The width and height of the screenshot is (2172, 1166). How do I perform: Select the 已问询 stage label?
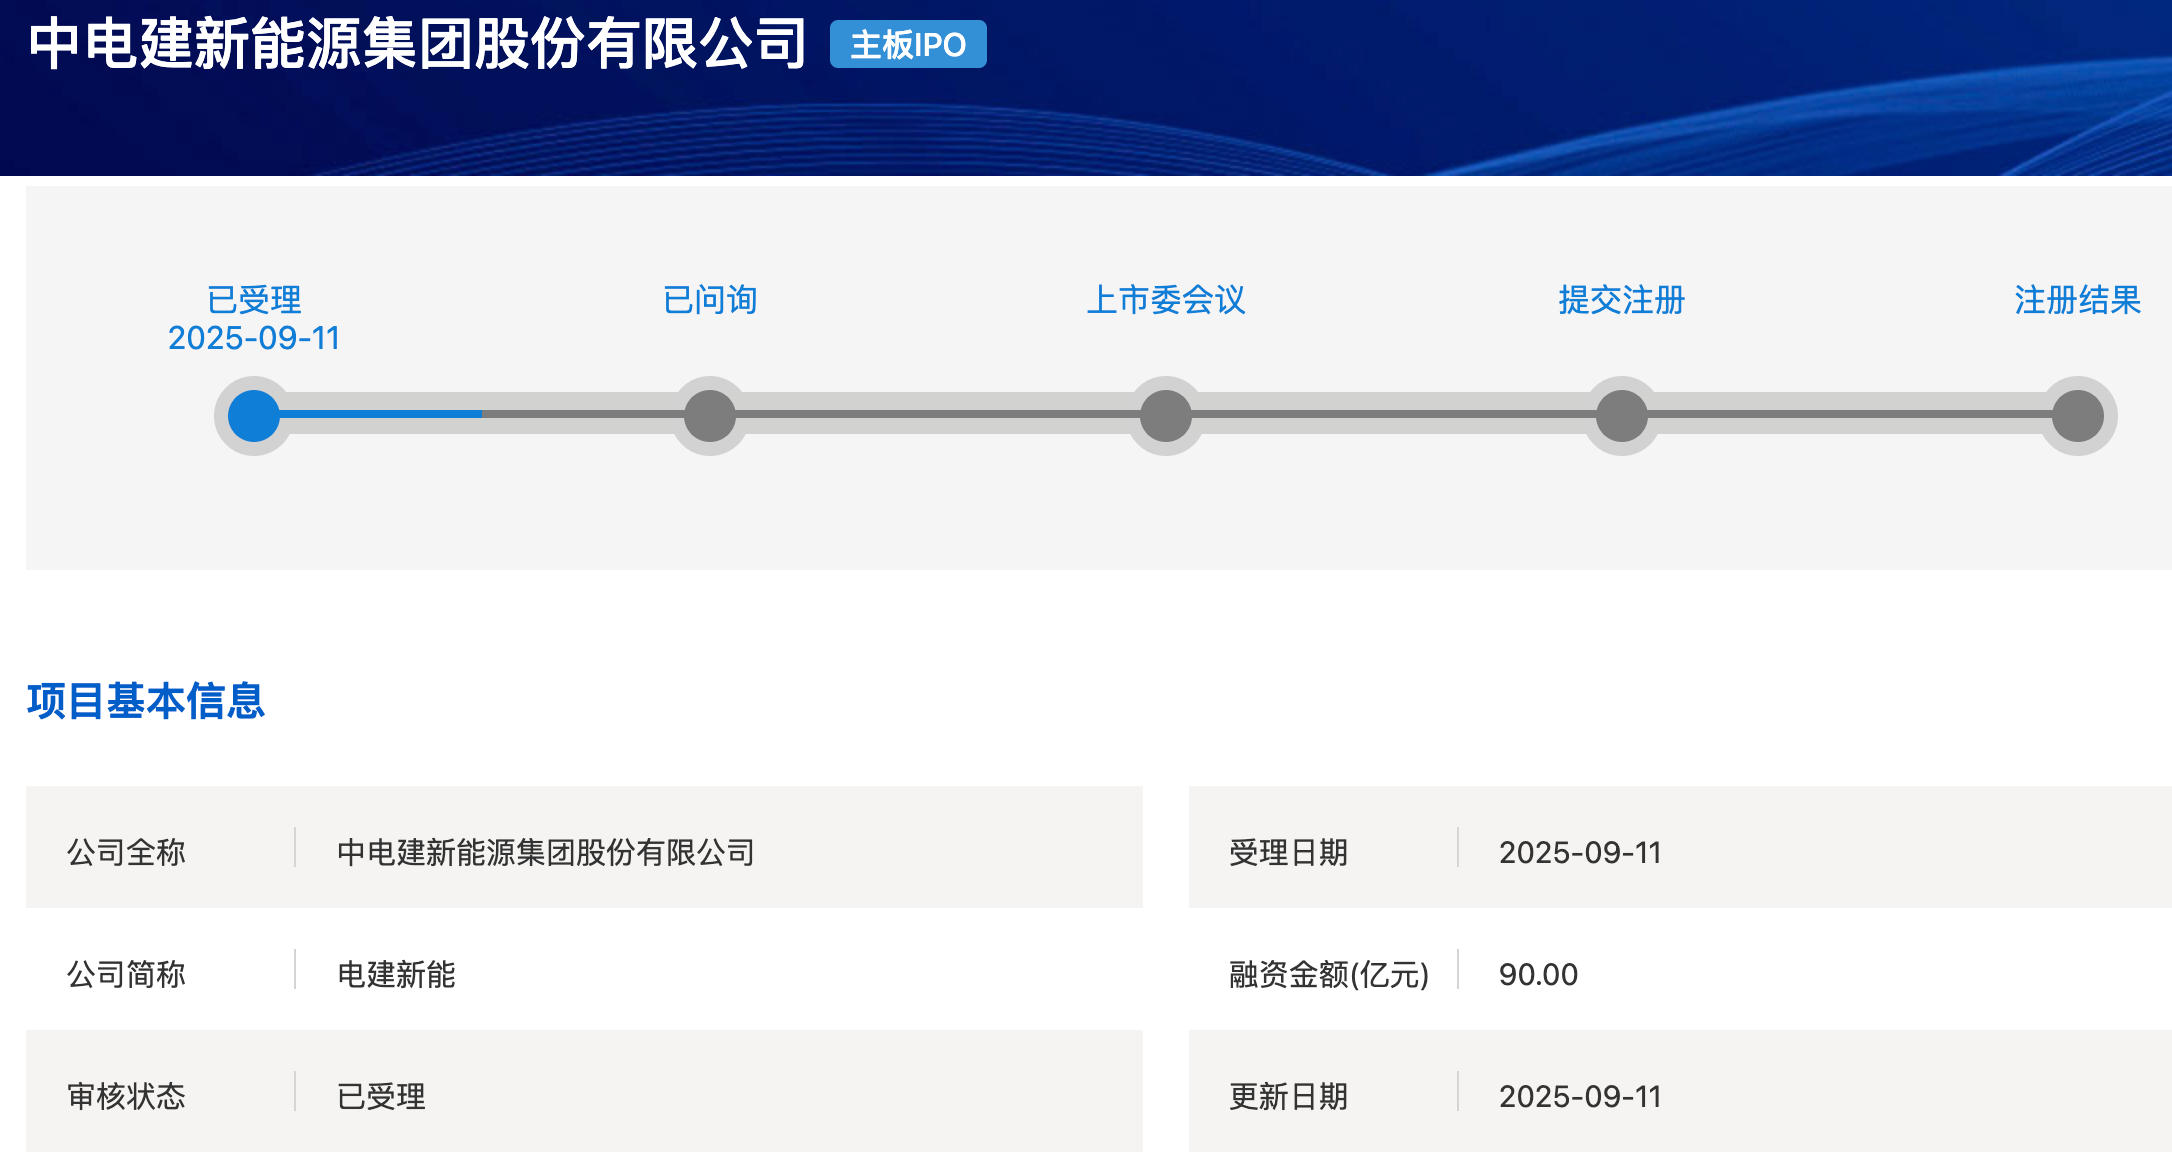(710, 299)
